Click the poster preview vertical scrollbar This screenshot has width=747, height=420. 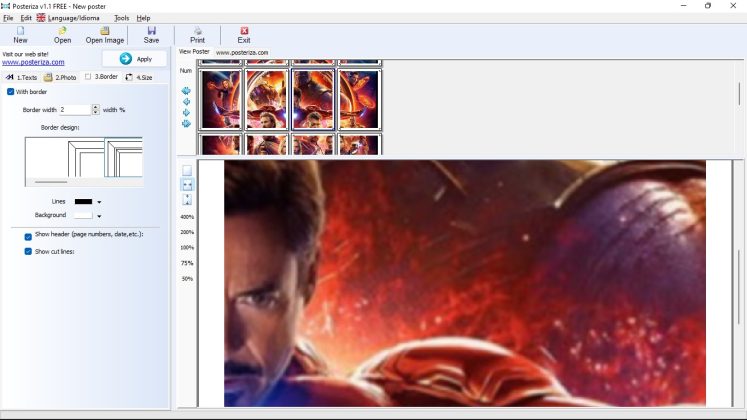pyautogui.click(x=739, y=287)
